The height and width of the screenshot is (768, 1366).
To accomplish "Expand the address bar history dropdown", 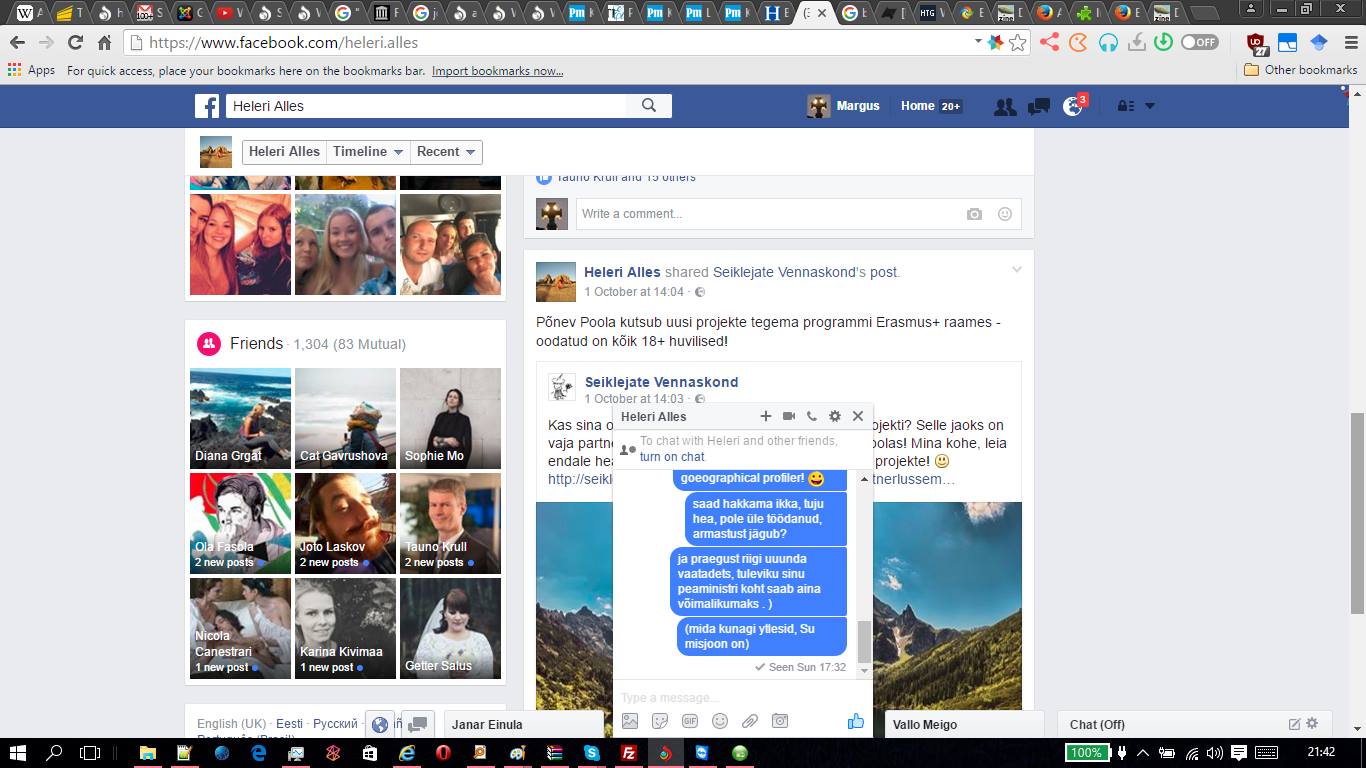I will [x=978, y=42].
